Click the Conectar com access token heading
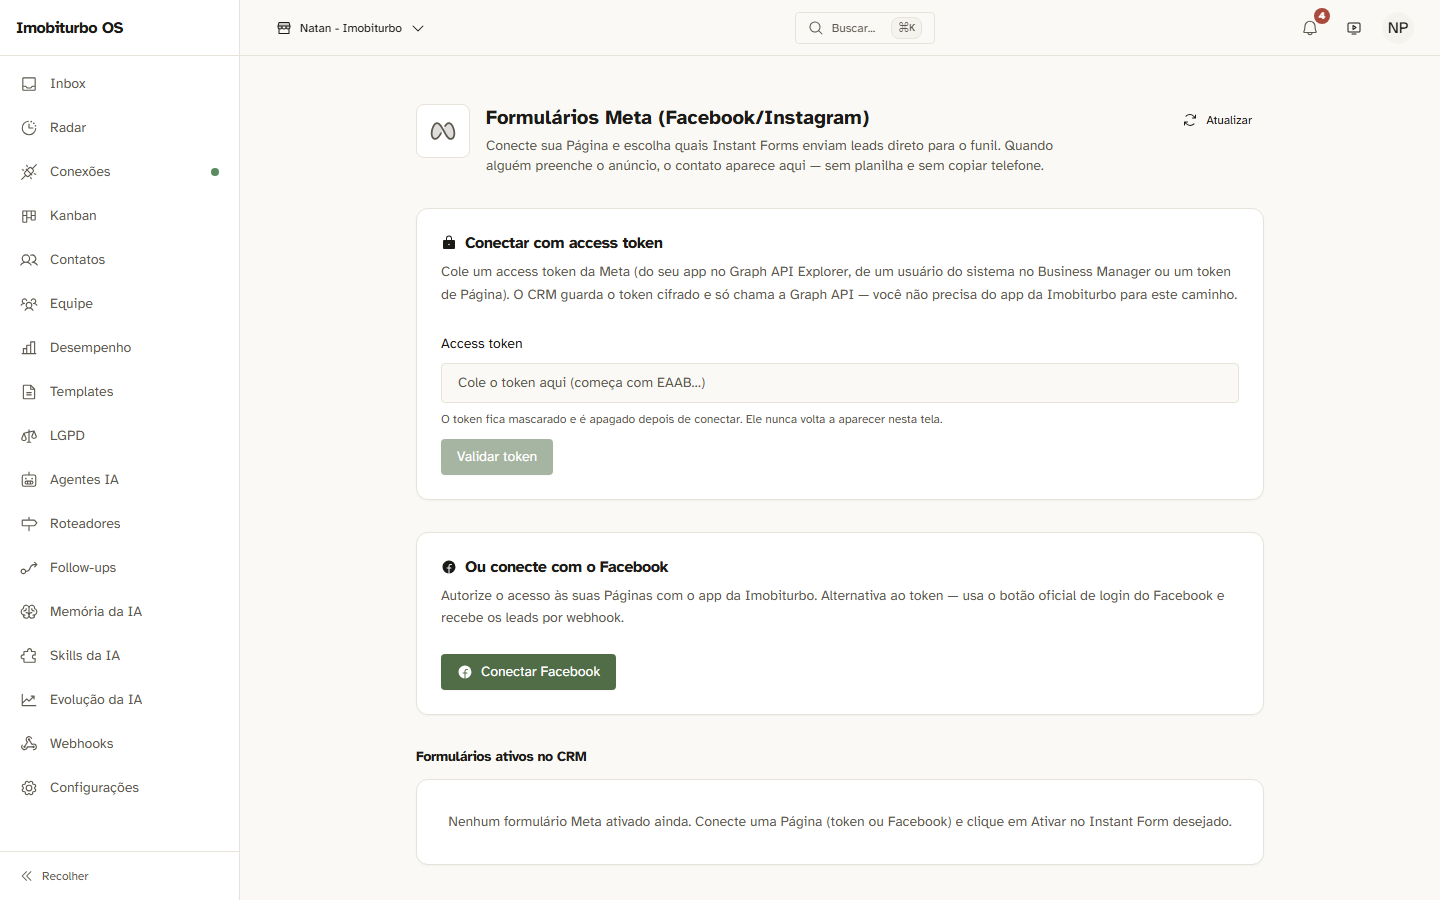This screenshot has height=900, width=1440. (x=564, y=243)
